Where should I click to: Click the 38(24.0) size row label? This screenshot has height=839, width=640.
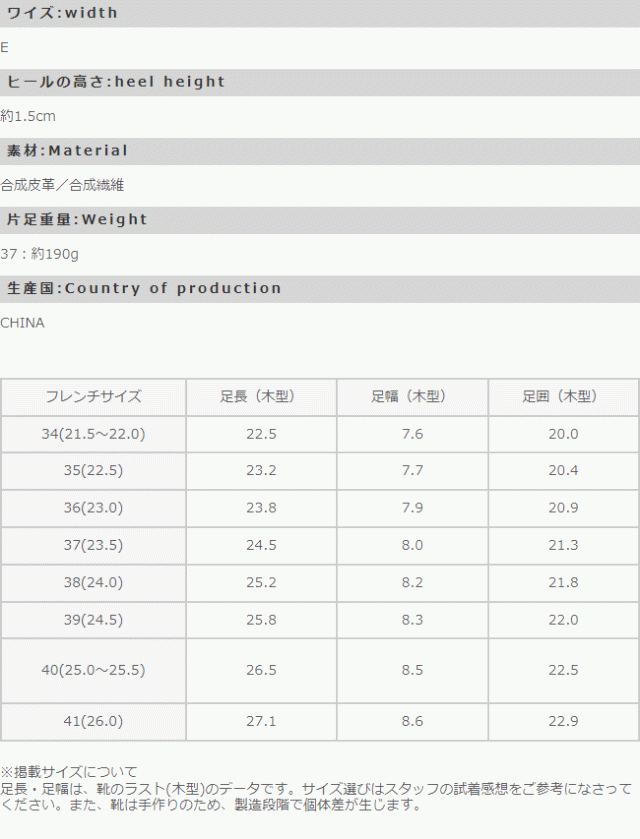click(x=93, y=583)
